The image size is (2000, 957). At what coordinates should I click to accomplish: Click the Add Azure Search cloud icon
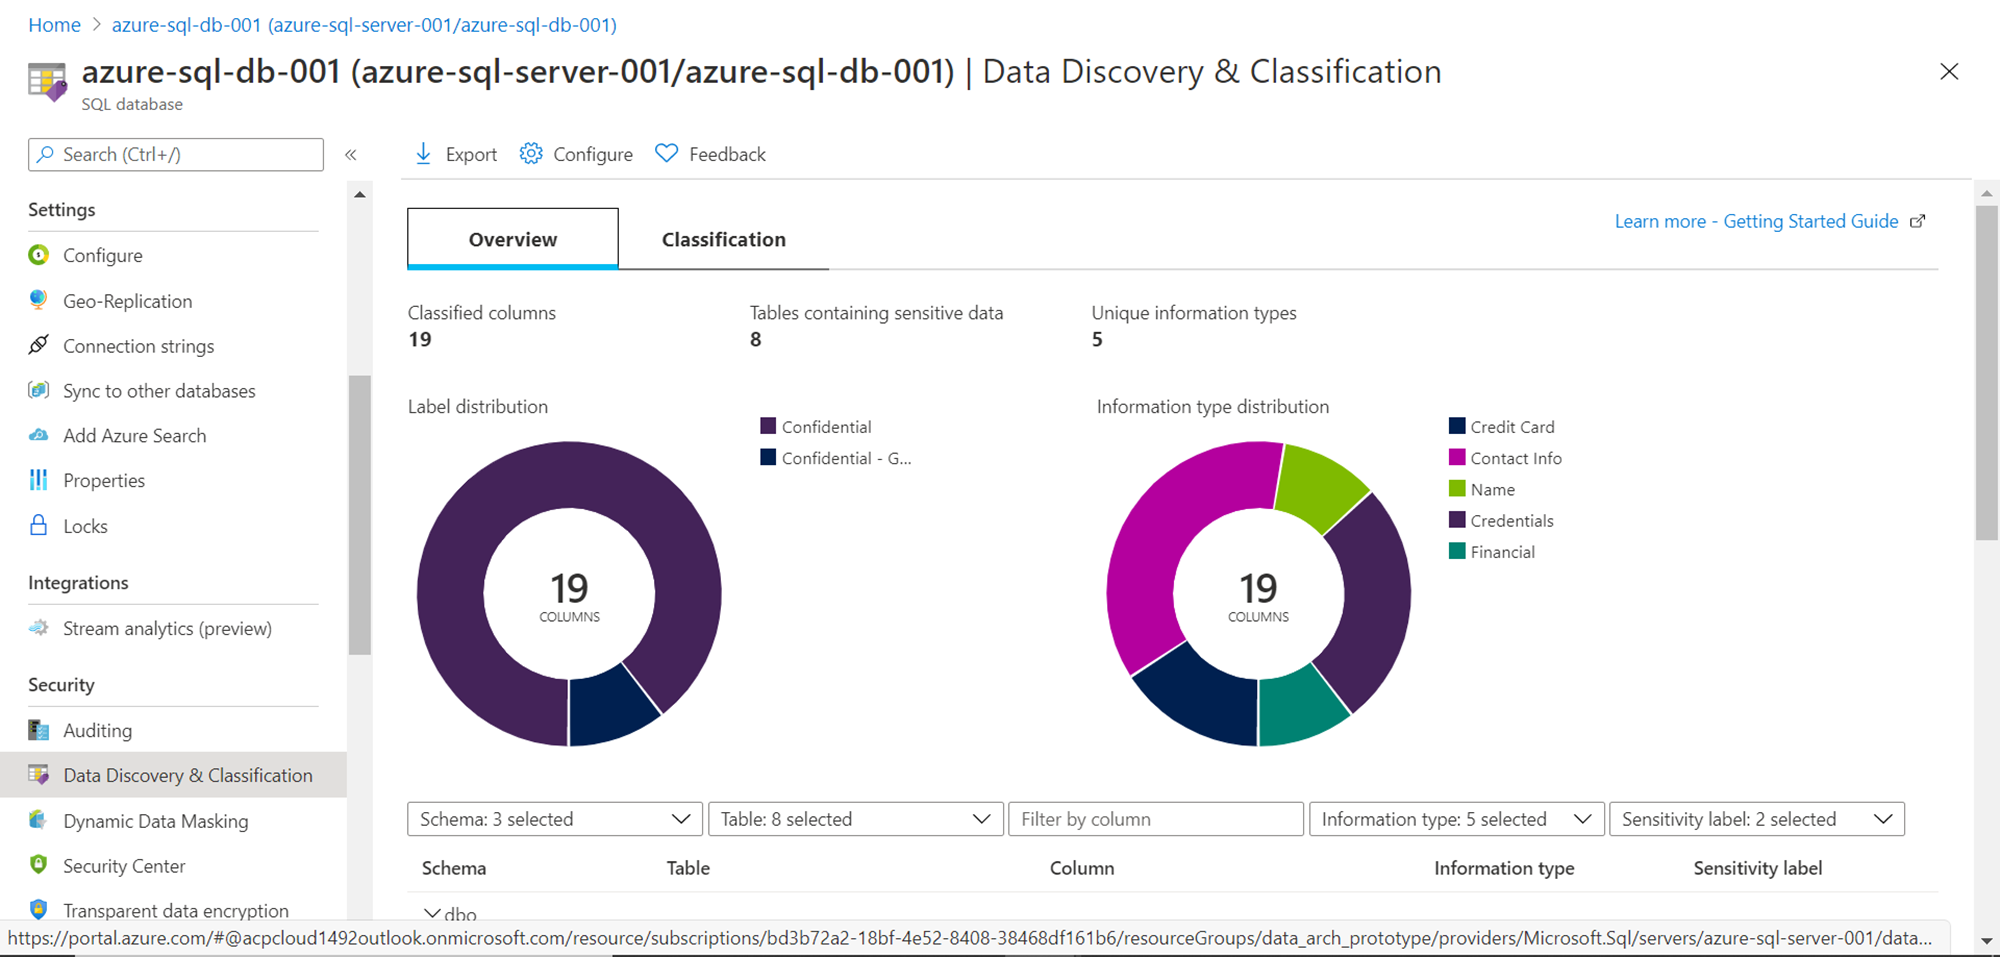tap(38, 435)
